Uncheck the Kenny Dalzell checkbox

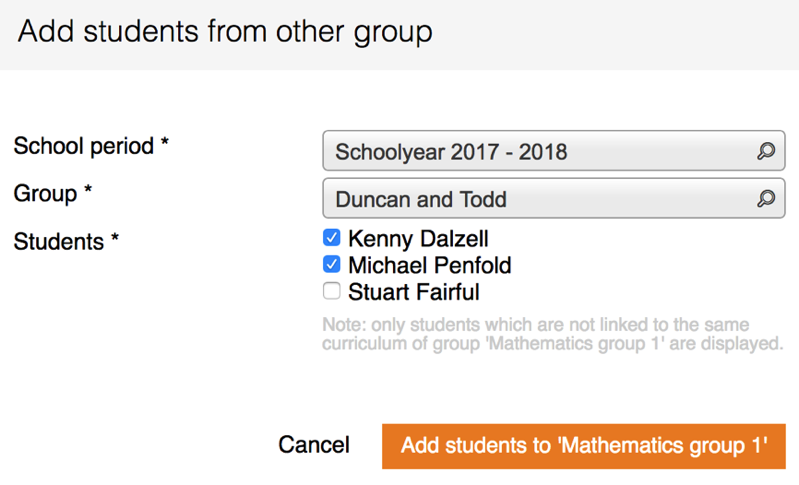coord(332,239)
